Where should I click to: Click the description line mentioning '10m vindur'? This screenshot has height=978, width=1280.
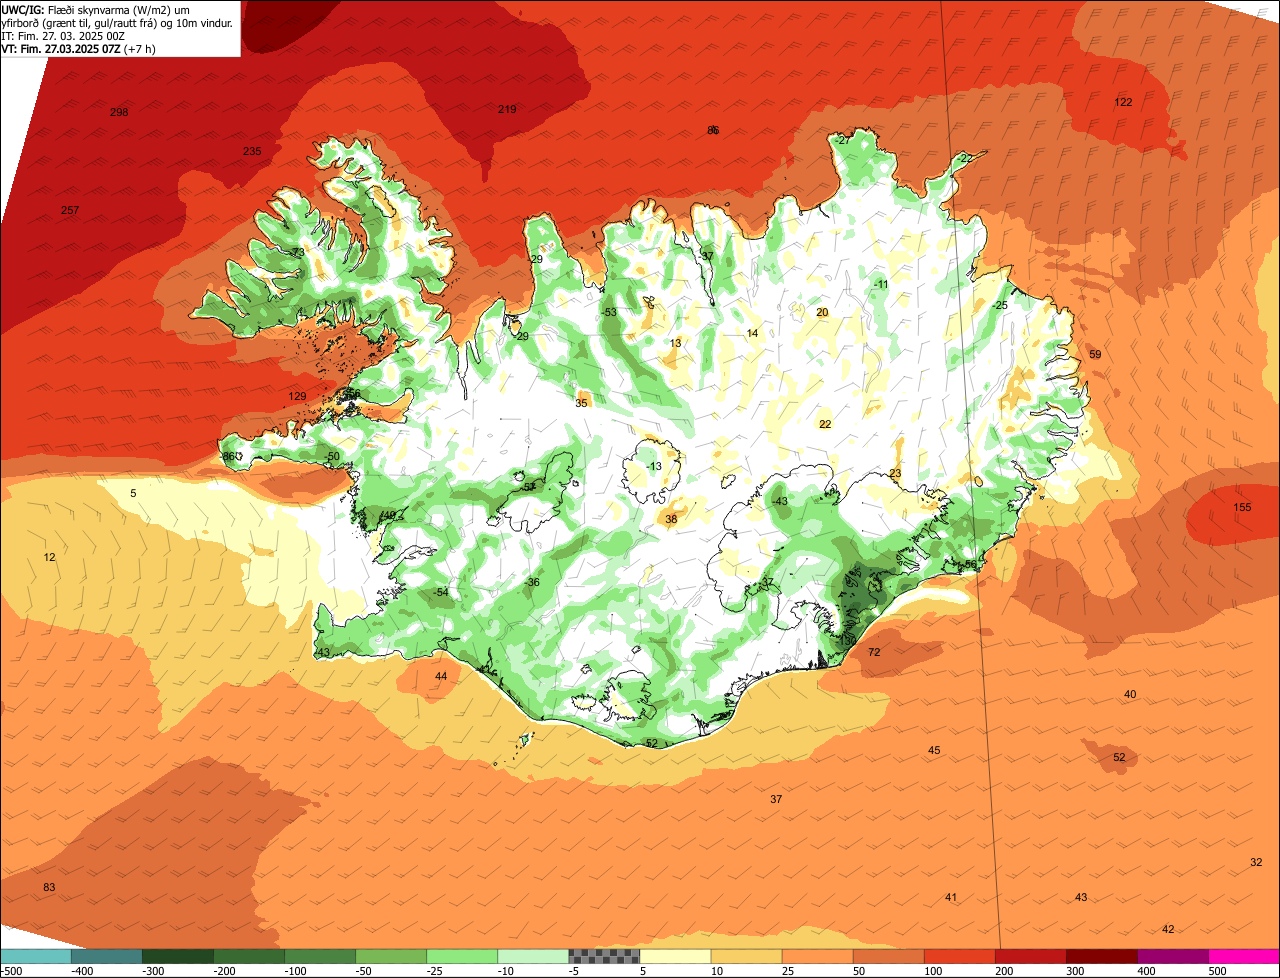coord(118,22)
